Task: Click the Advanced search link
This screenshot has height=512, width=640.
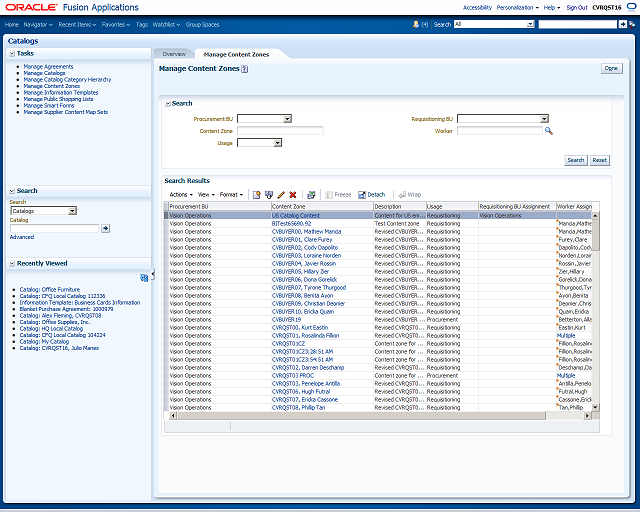Action: [x=22, y=237]
